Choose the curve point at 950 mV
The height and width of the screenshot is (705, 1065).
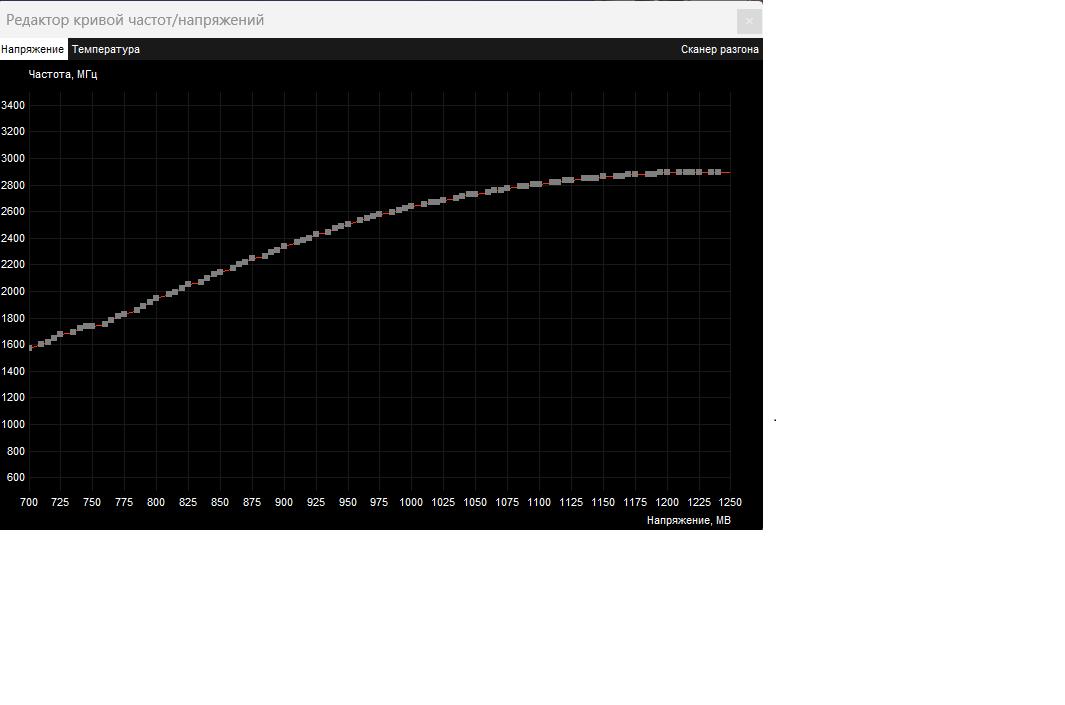(x=348, y=224)
